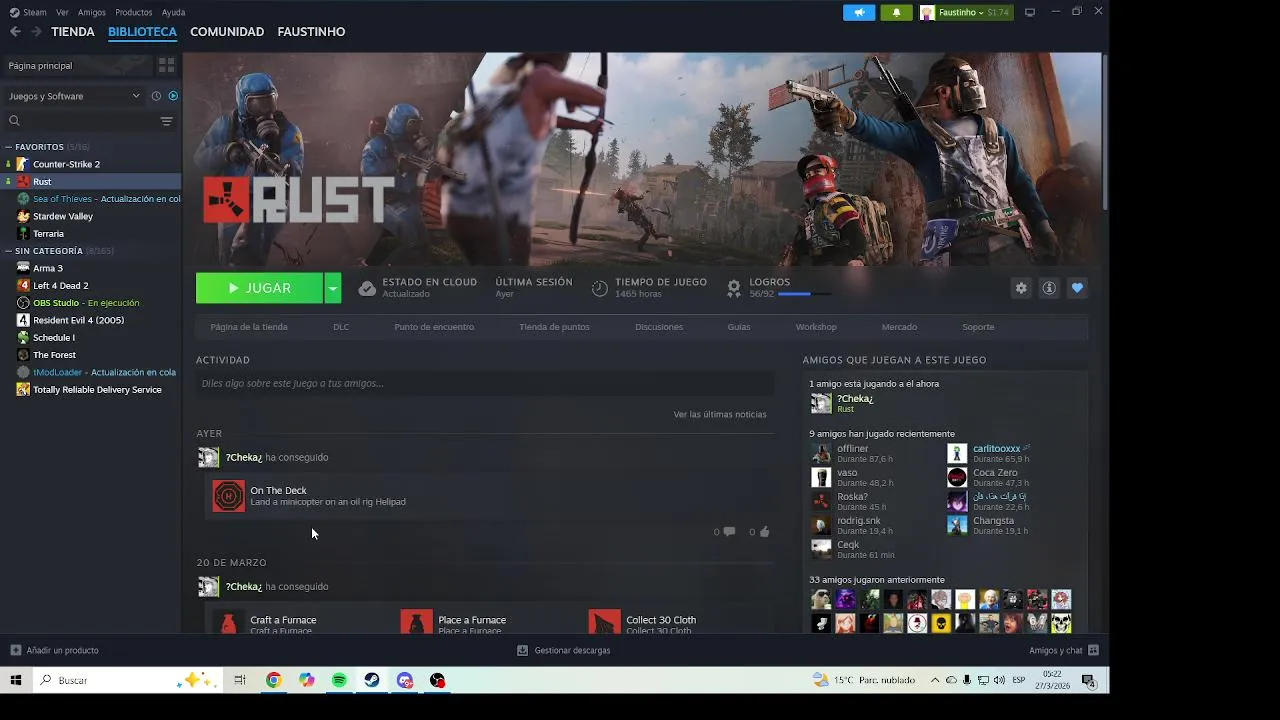
Task: Open the Ver menu
Action: click(x=62, y=12)
